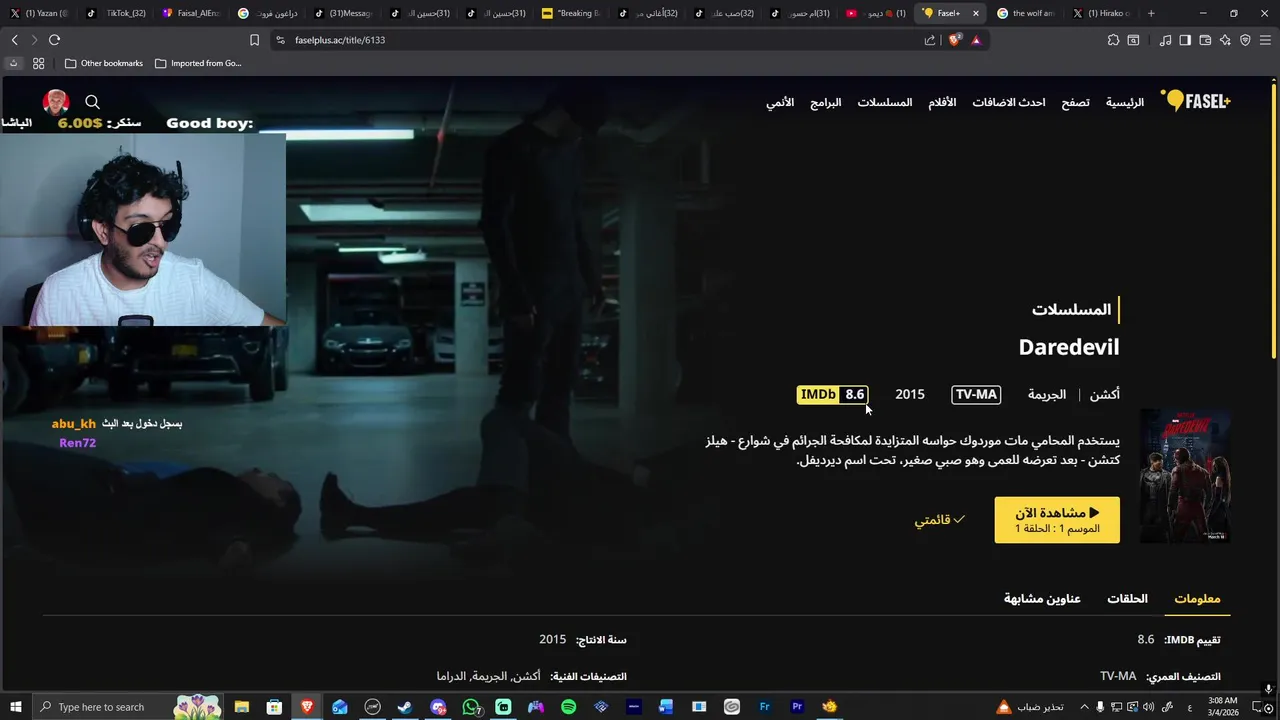The width and height of the screenshot is (1280, 720).
Task: Open the user profile avatar
Action: (x=56, y=102)
